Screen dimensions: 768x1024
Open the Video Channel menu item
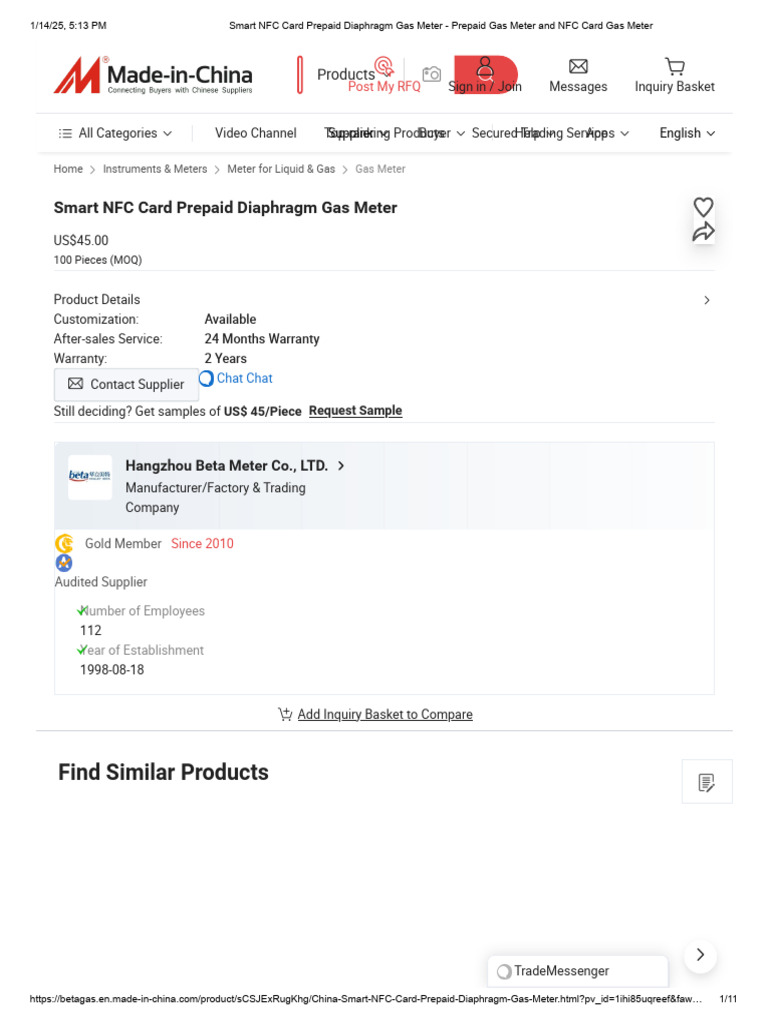pyautogui.click(x=255, y=133)
